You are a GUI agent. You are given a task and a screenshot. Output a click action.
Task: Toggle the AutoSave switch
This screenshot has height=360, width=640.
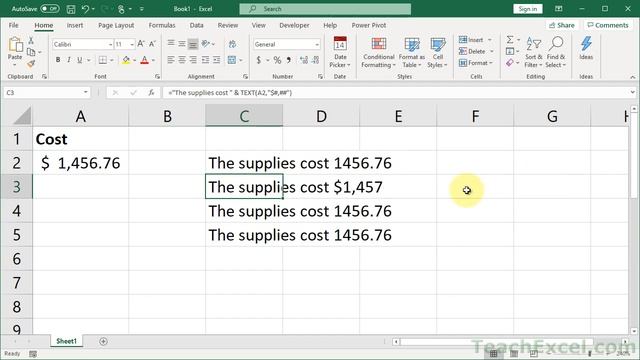(49, 9)
